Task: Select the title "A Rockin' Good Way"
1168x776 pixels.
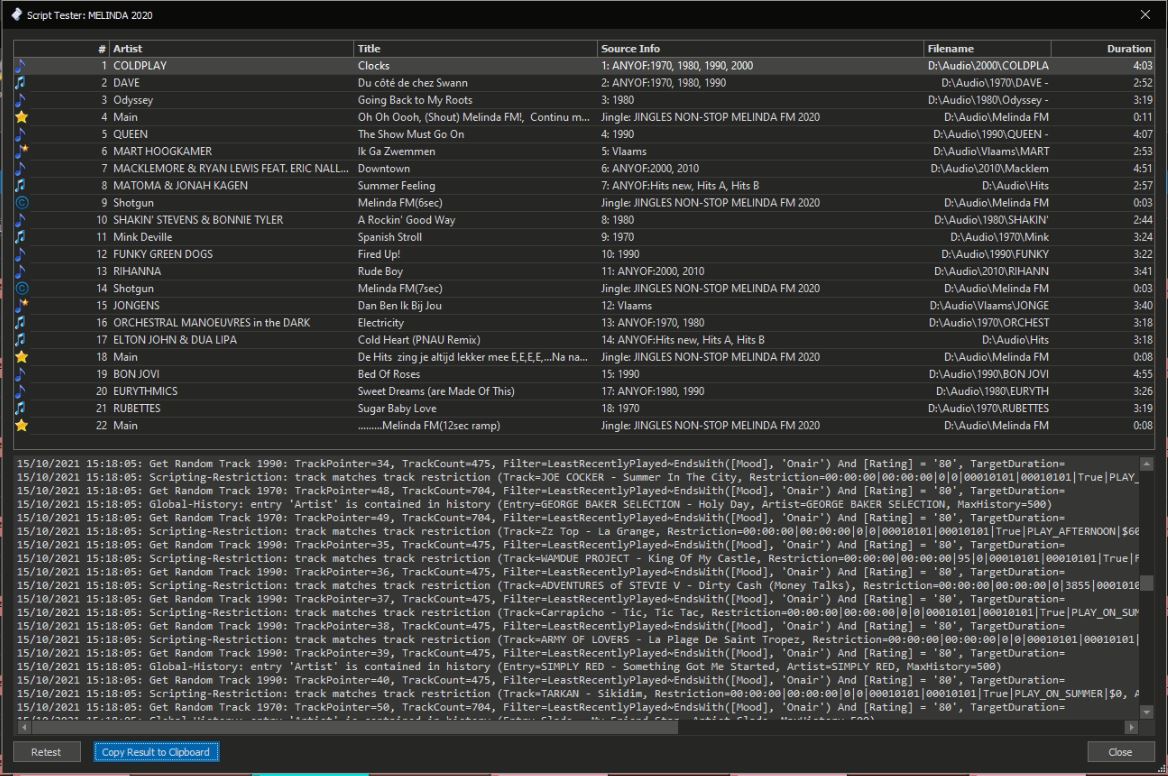Action: tap(406, 220)
